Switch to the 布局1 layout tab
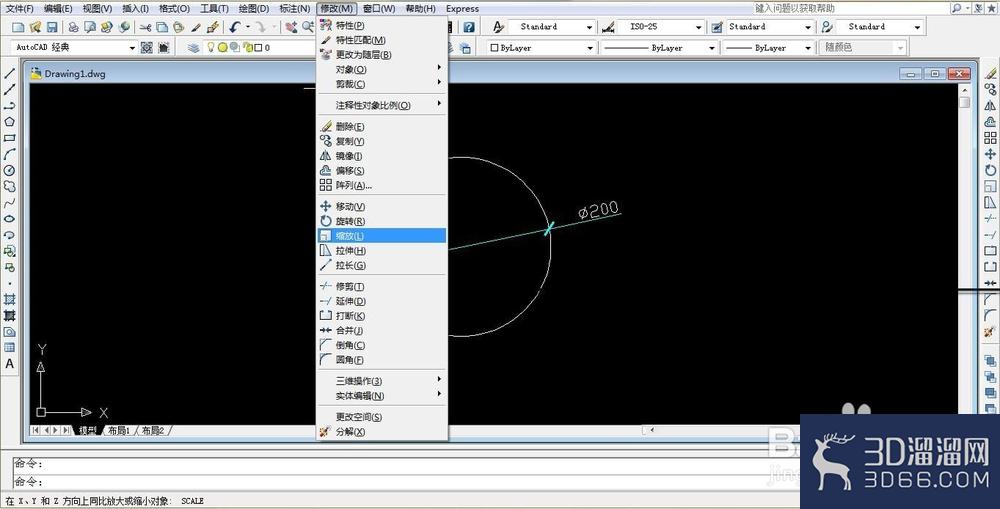1000x509 pixels. click(119, 431)
